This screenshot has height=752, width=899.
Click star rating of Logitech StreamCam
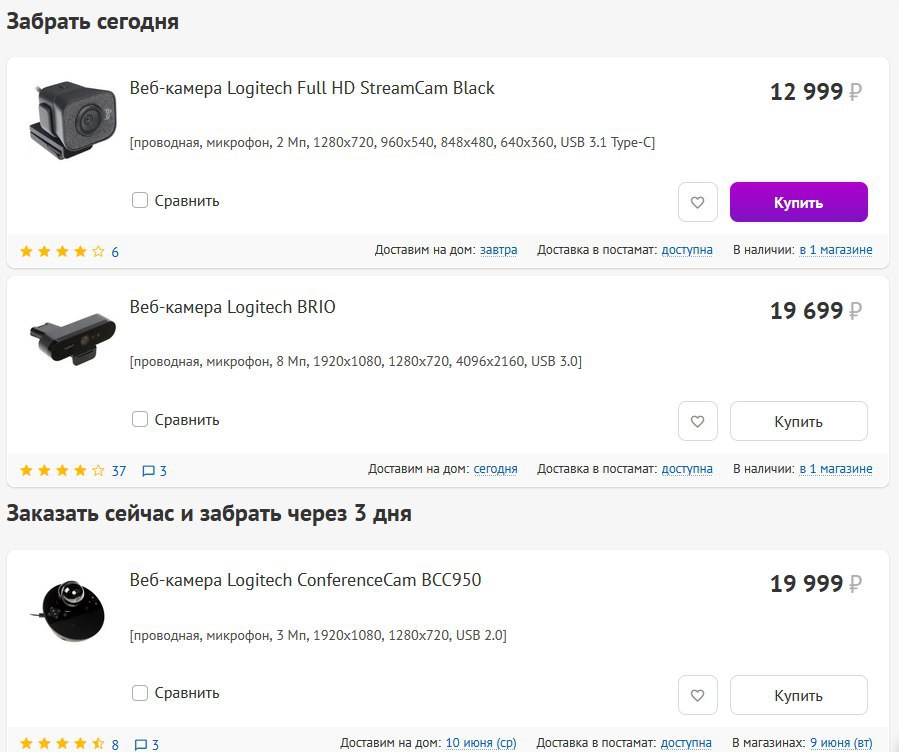click(x=62, y=252)
